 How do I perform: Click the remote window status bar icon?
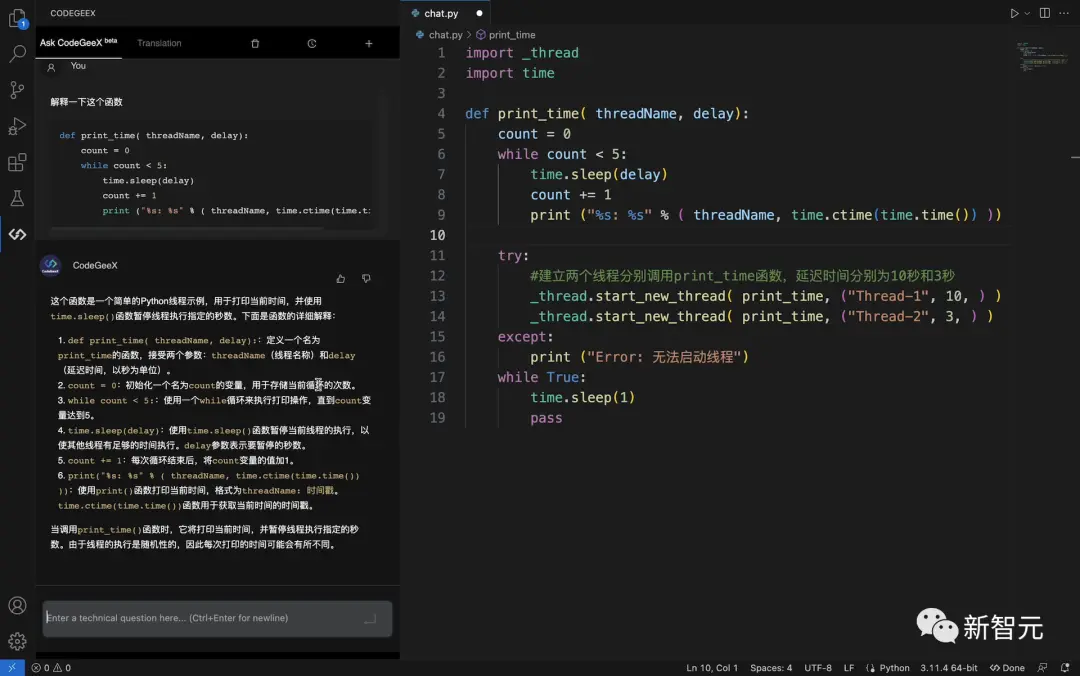pyautogui.click(x=12, y=667)
